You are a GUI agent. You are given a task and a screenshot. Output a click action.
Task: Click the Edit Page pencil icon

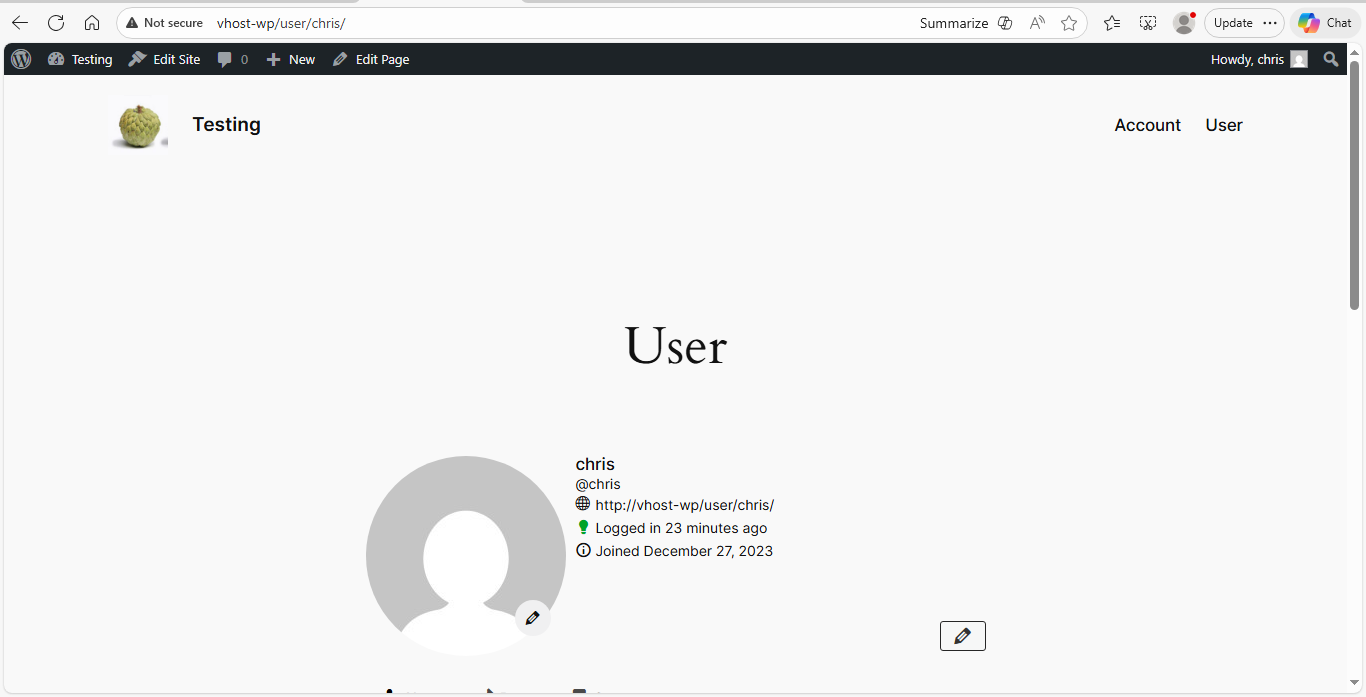[341, 59]
